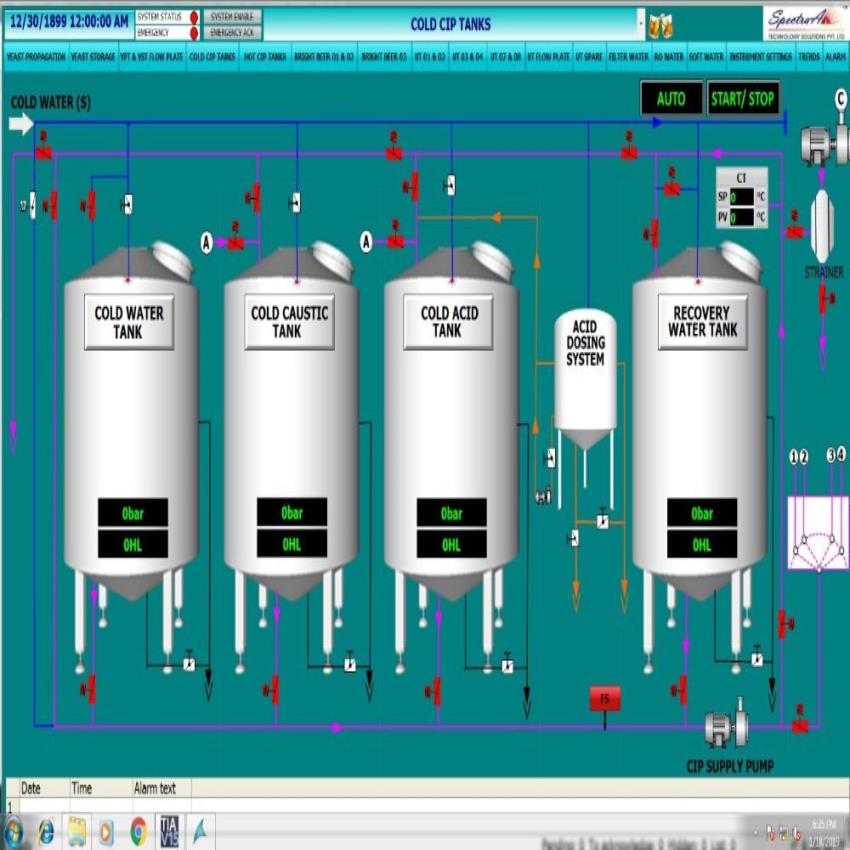Click the COLD CAUSTIC TANK label button
Screen dimensions: 850x850
tap(289, 321)
